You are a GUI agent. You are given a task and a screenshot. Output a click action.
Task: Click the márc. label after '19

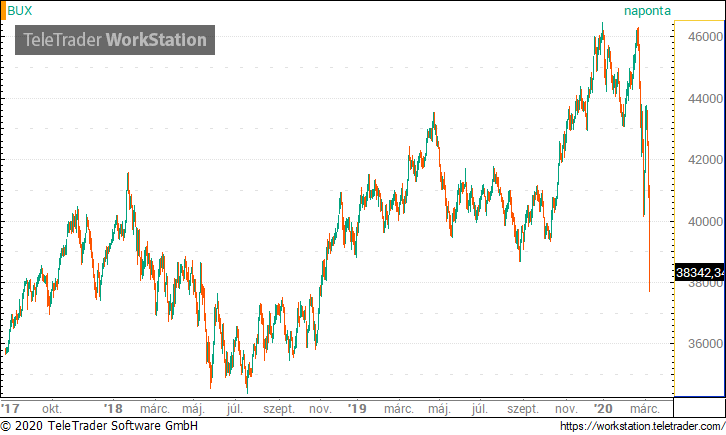(399, 409)
